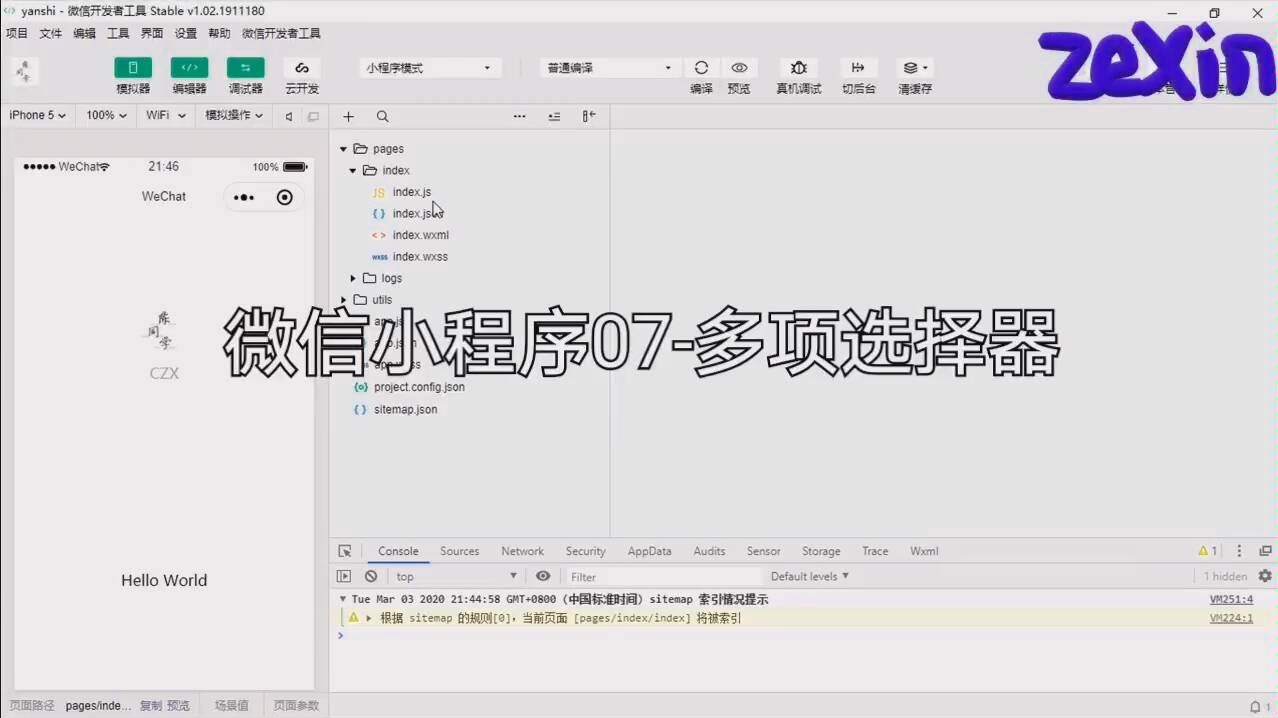Switch to the Network panel tab
The width and height of the screenshot is (1278, 718).
pos(522,551)
